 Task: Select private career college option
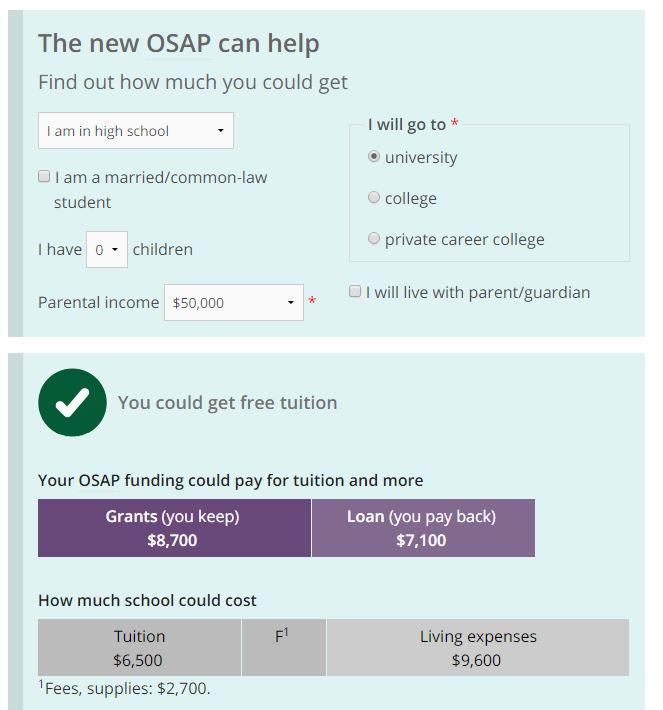coord(374,238)
